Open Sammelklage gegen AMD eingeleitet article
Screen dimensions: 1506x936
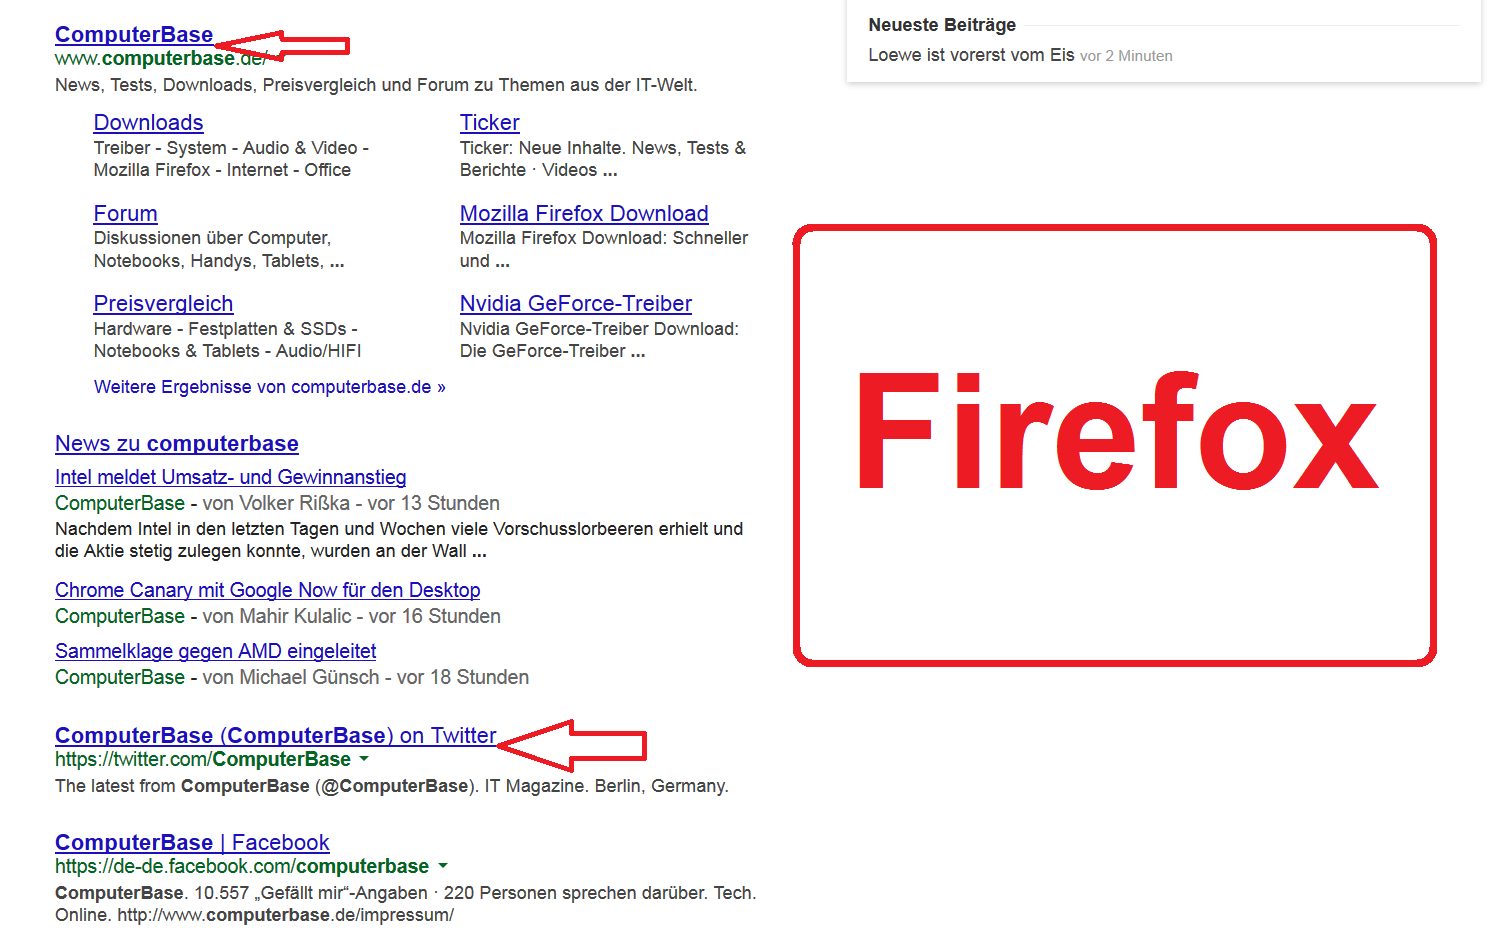(215, 652)
